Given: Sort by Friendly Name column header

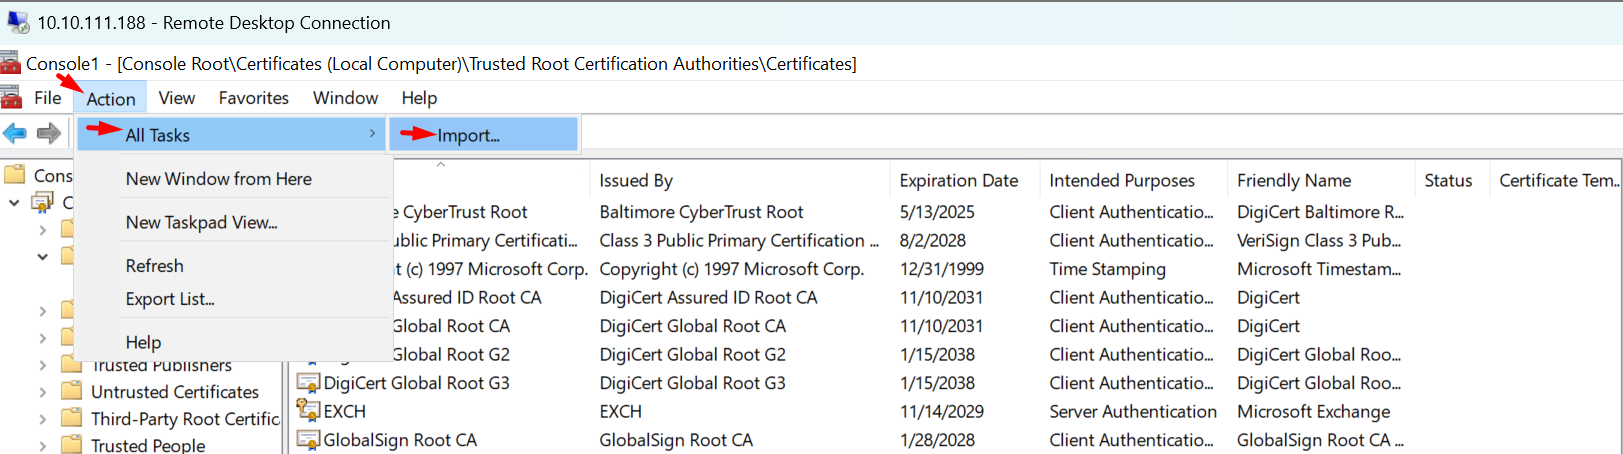Looking at the screenshot, I should [x=1293, y=180].
